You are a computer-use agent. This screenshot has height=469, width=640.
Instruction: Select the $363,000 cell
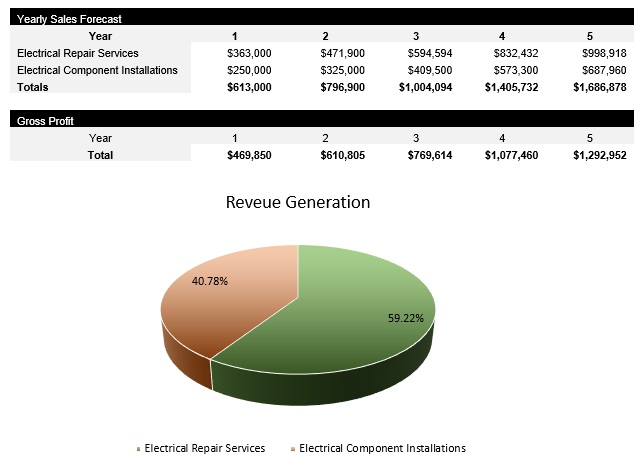point(247,53)
